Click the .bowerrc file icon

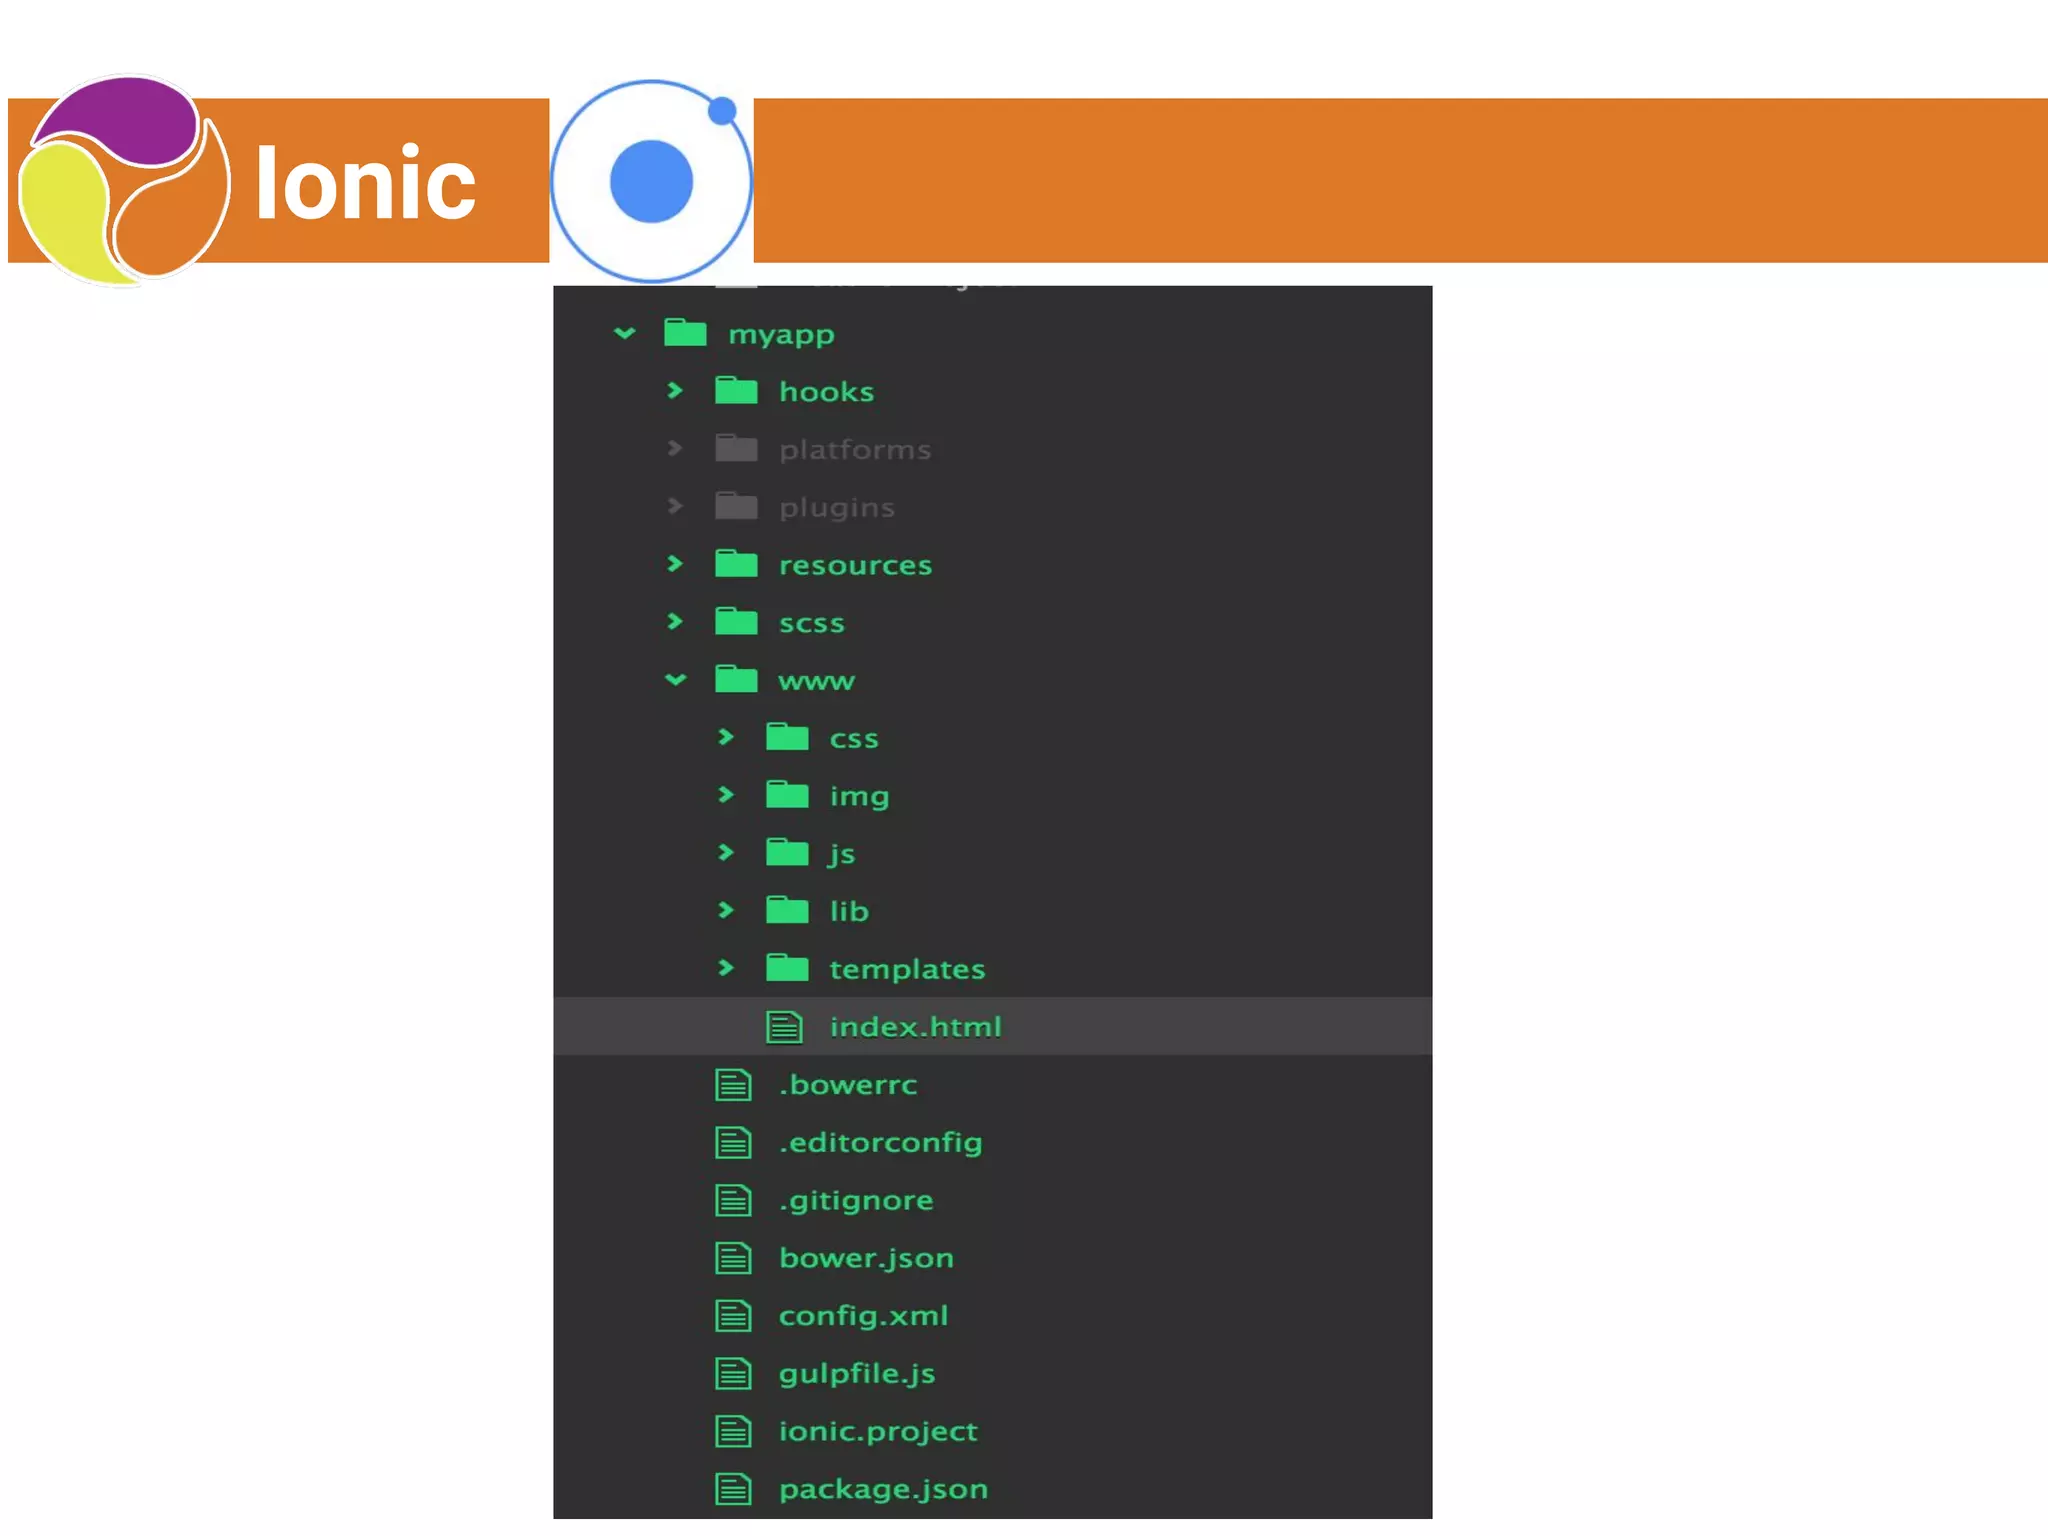tap(734, 1085)
